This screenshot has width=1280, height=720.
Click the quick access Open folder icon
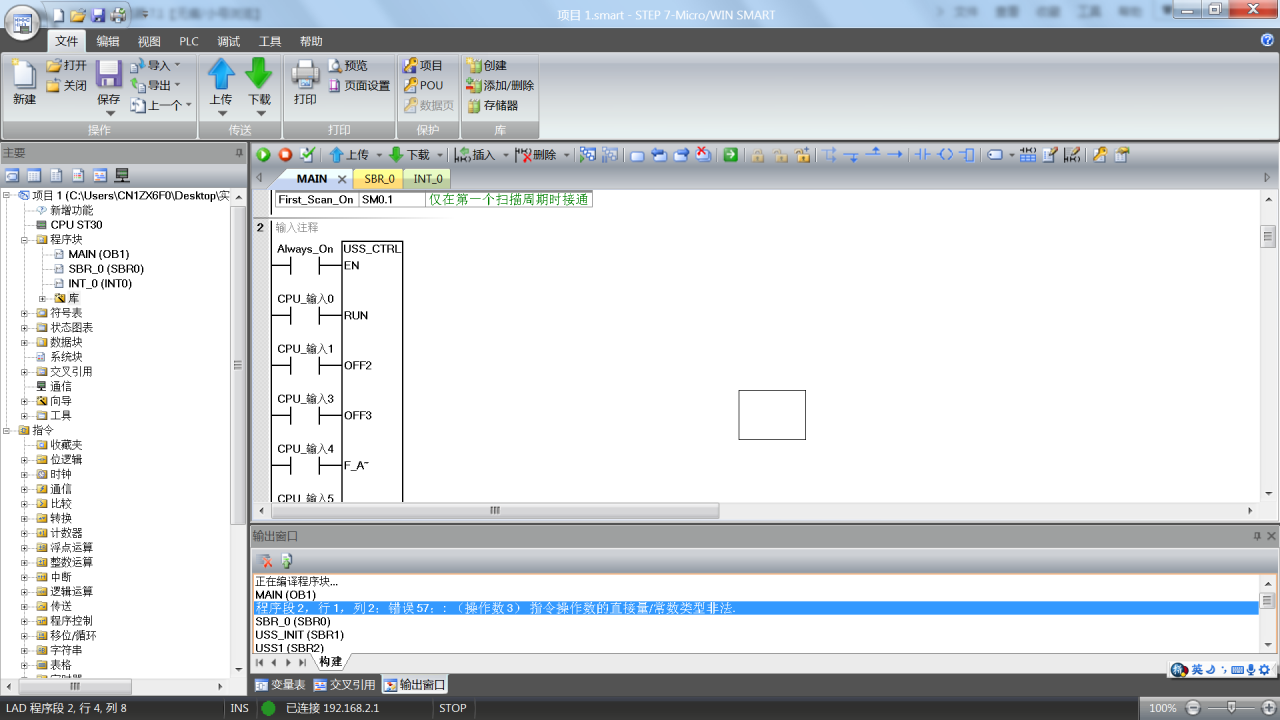[78, 15]
